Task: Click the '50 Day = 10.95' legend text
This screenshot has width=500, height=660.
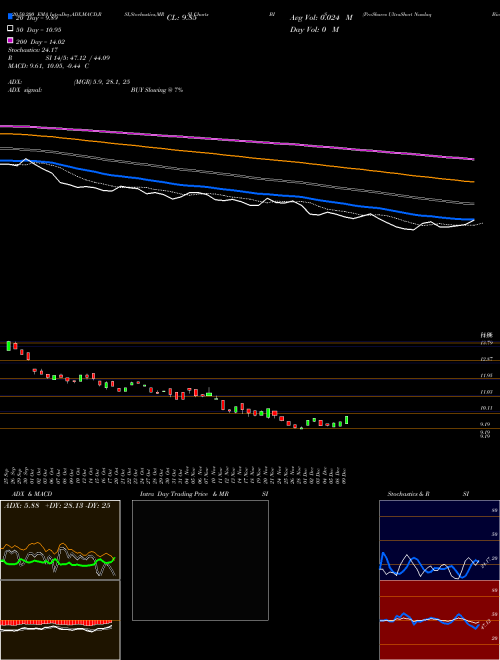Action: tap(39, 30)
